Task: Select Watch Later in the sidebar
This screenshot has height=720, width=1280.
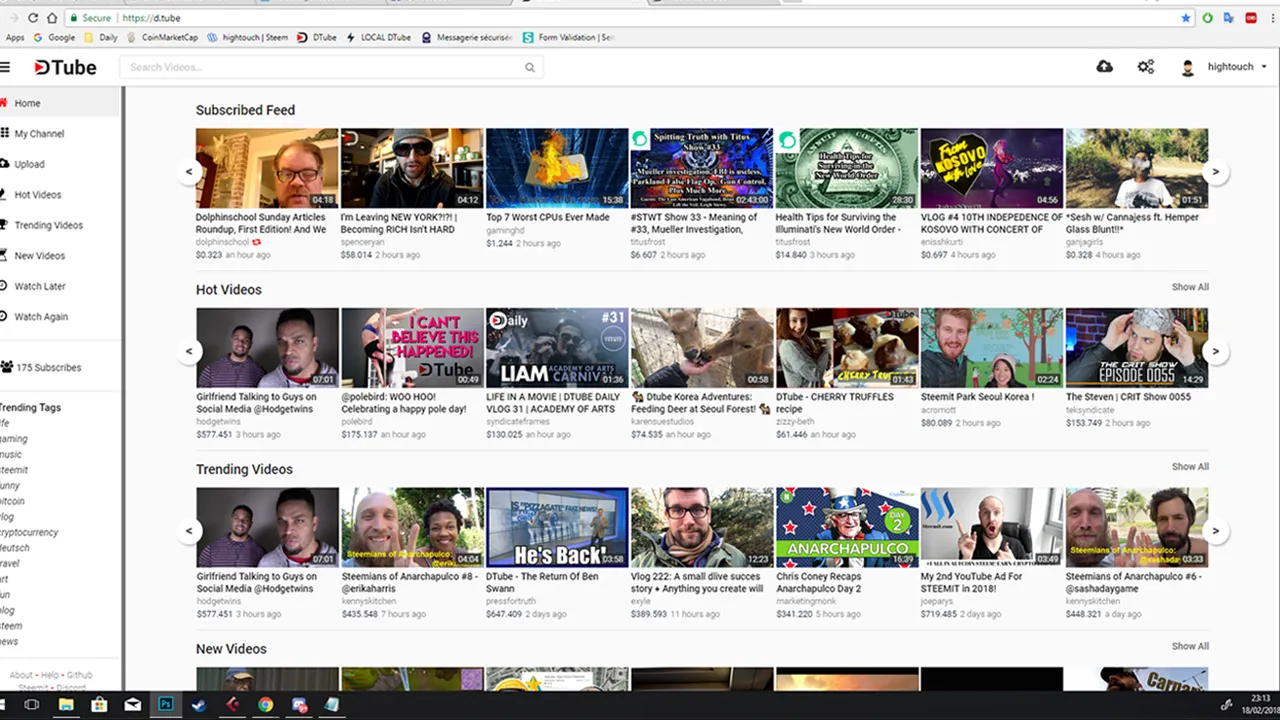Action: (x=39, y=286)
